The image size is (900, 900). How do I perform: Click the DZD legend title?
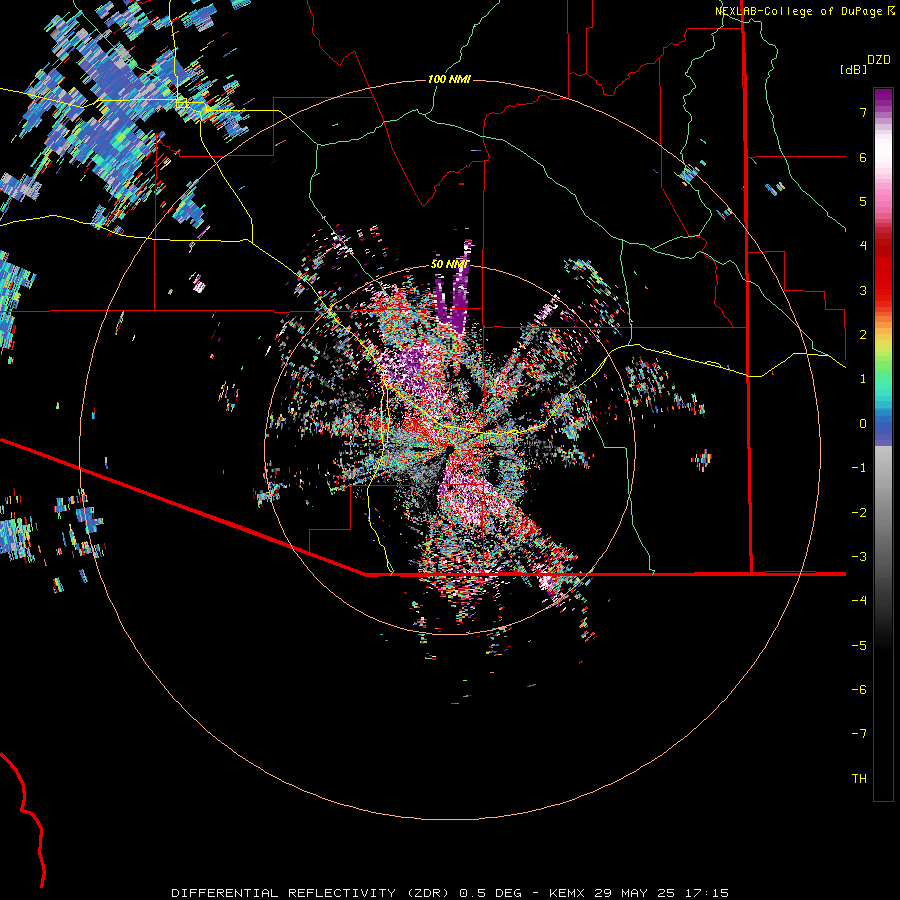(879, 60)
